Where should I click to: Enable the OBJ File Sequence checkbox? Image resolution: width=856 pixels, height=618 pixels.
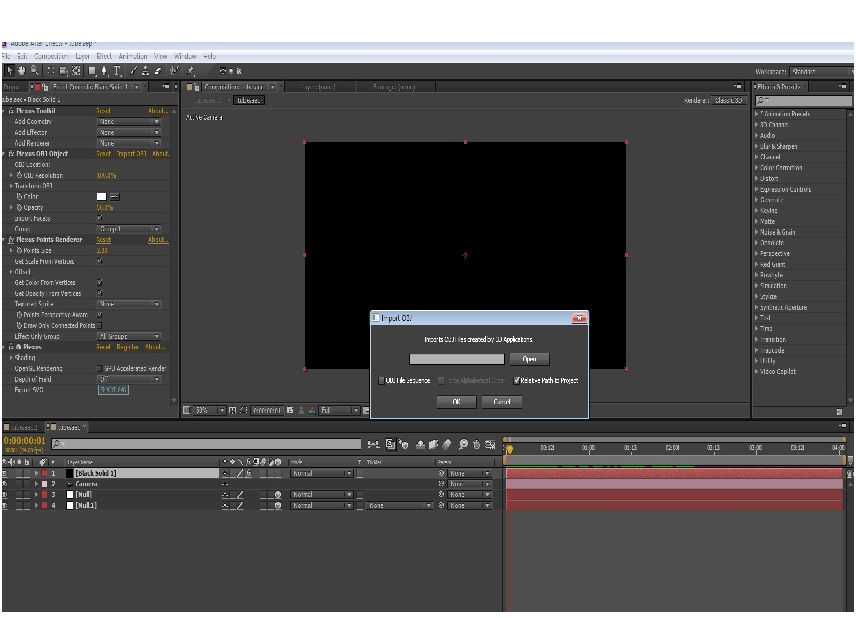point(381,381)
